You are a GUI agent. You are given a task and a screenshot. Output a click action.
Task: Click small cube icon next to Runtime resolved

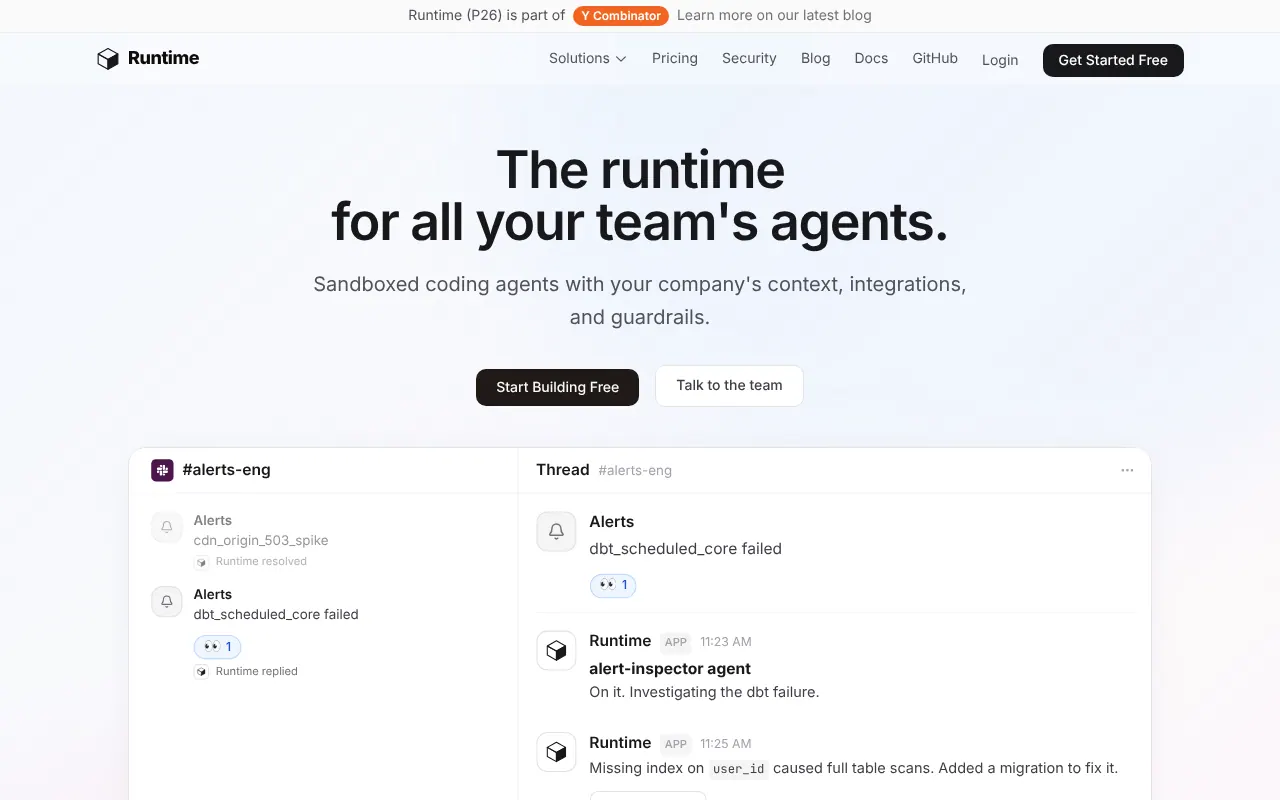coord(201,562)
